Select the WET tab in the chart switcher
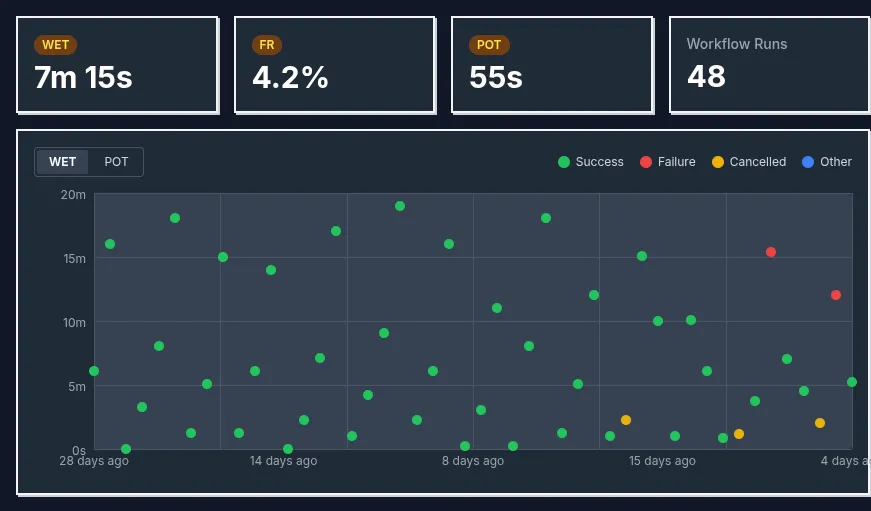This screenshot has height=511, width=871. point(63,162)
